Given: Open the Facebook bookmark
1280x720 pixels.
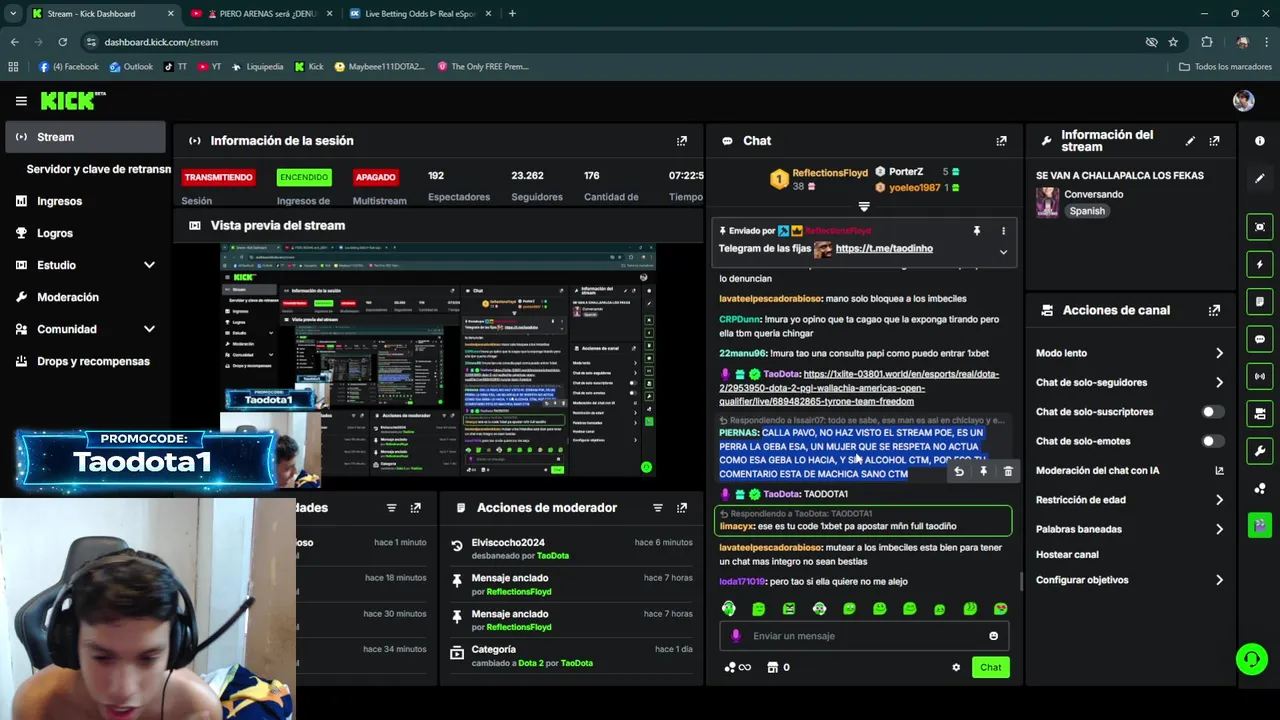Looking at the screenshot, I should (x=68, y=67).
